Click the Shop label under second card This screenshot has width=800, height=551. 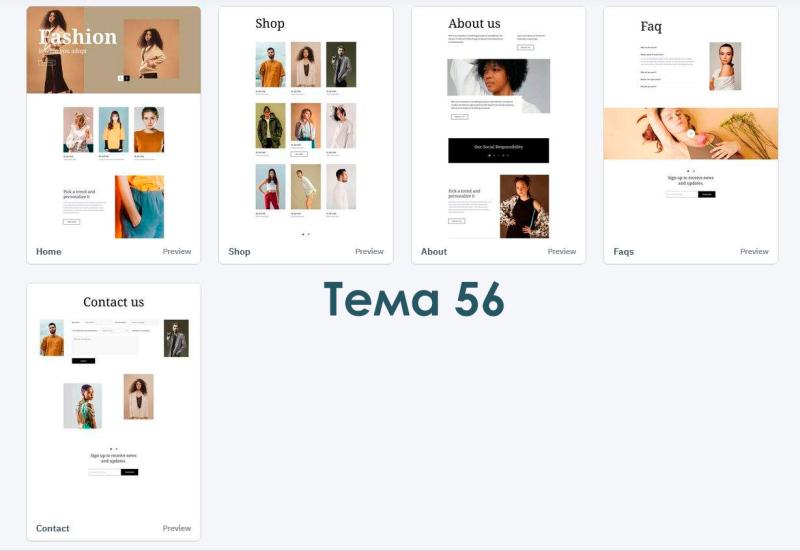(239, 252)
